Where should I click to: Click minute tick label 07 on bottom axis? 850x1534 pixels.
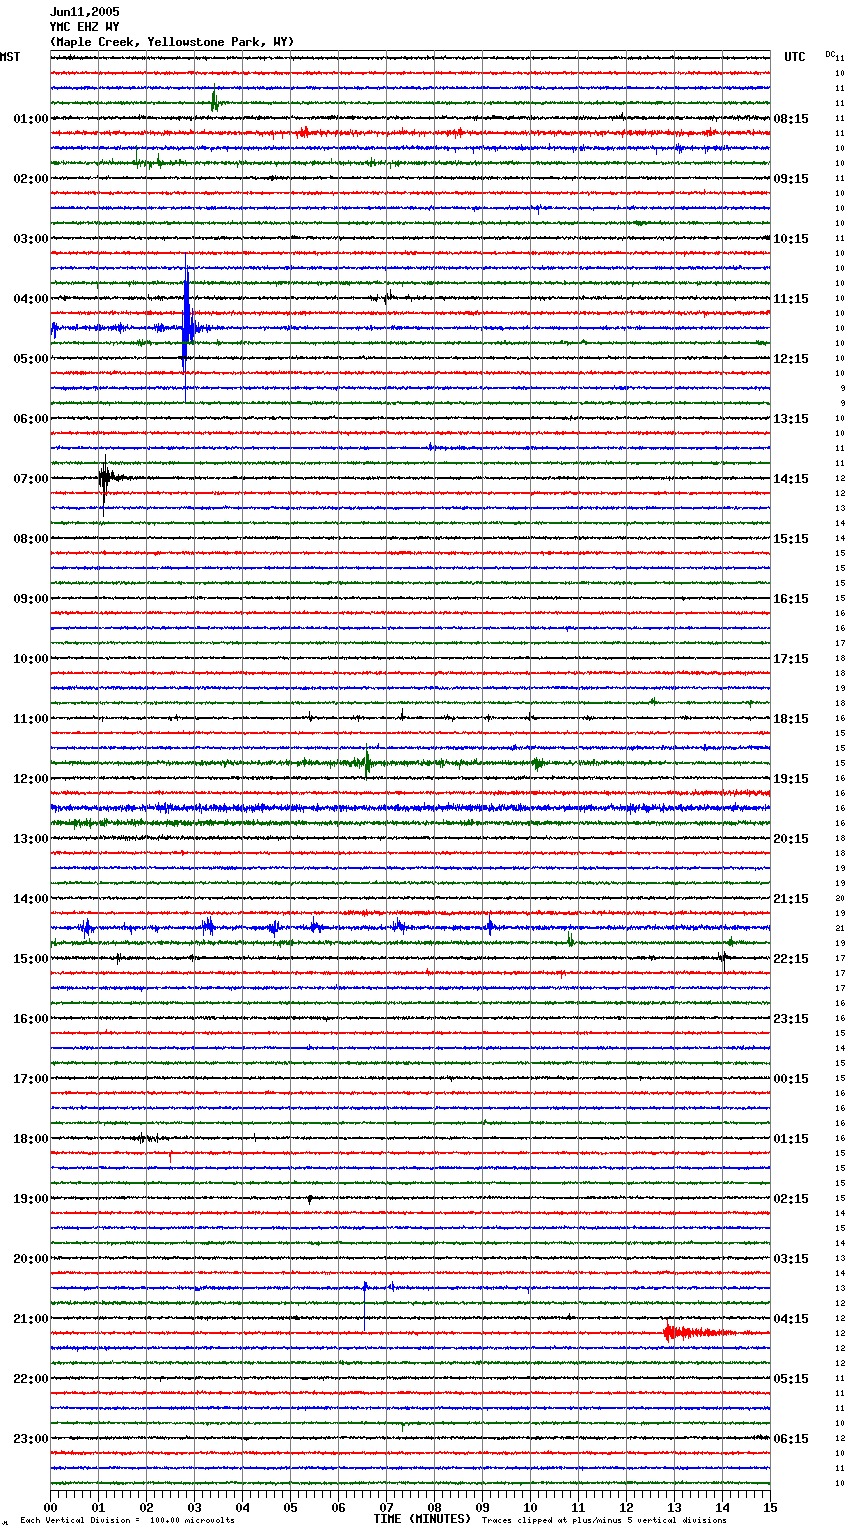pos(387,1506)
